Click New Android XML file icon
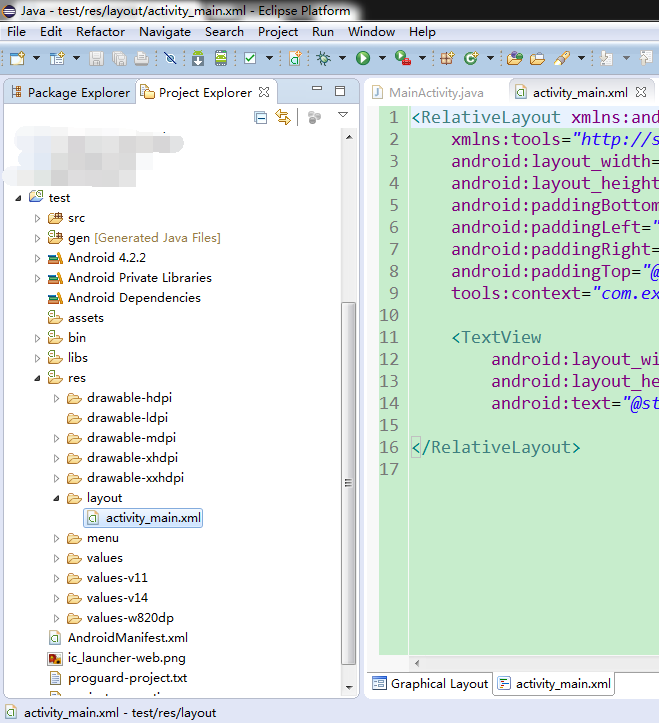This screenshot has width=659, height=723. pyautogui.click(x=295, y=59)
